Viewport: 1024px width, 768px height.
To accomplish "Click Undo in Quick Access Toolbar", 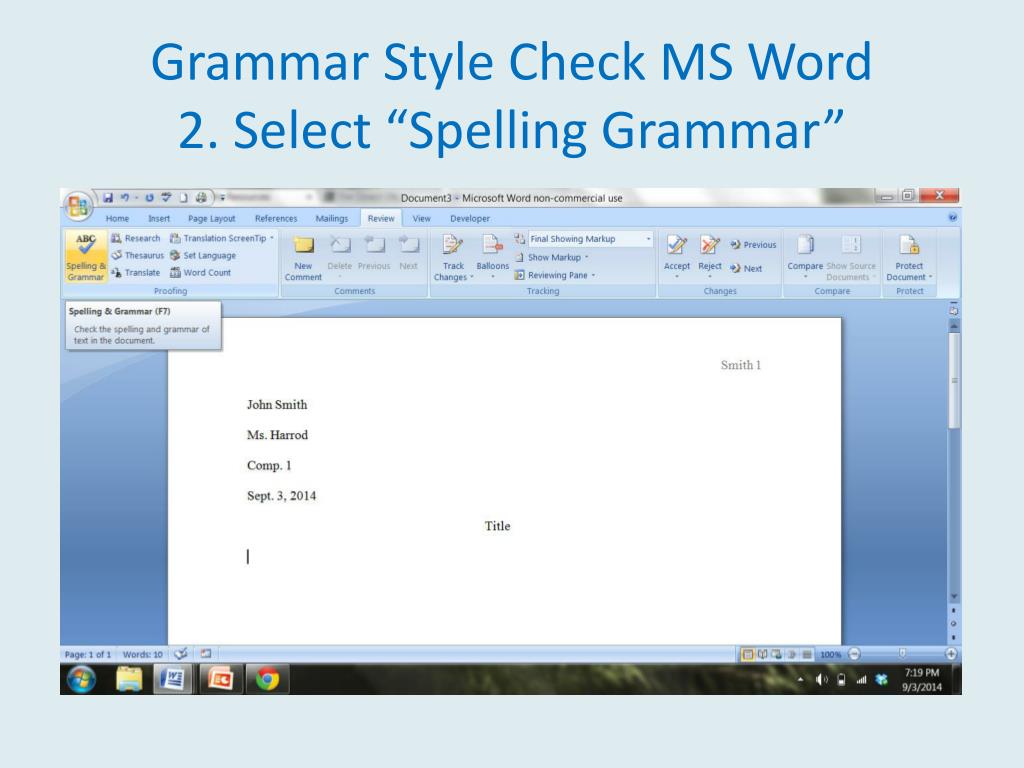I will point(124,197).
